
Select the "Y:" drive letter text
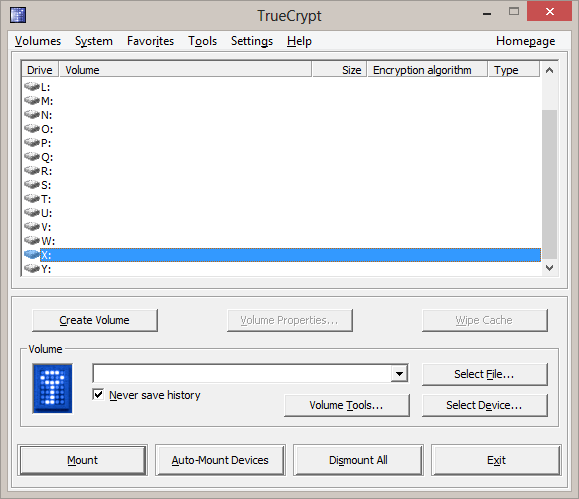pos(46,269)
